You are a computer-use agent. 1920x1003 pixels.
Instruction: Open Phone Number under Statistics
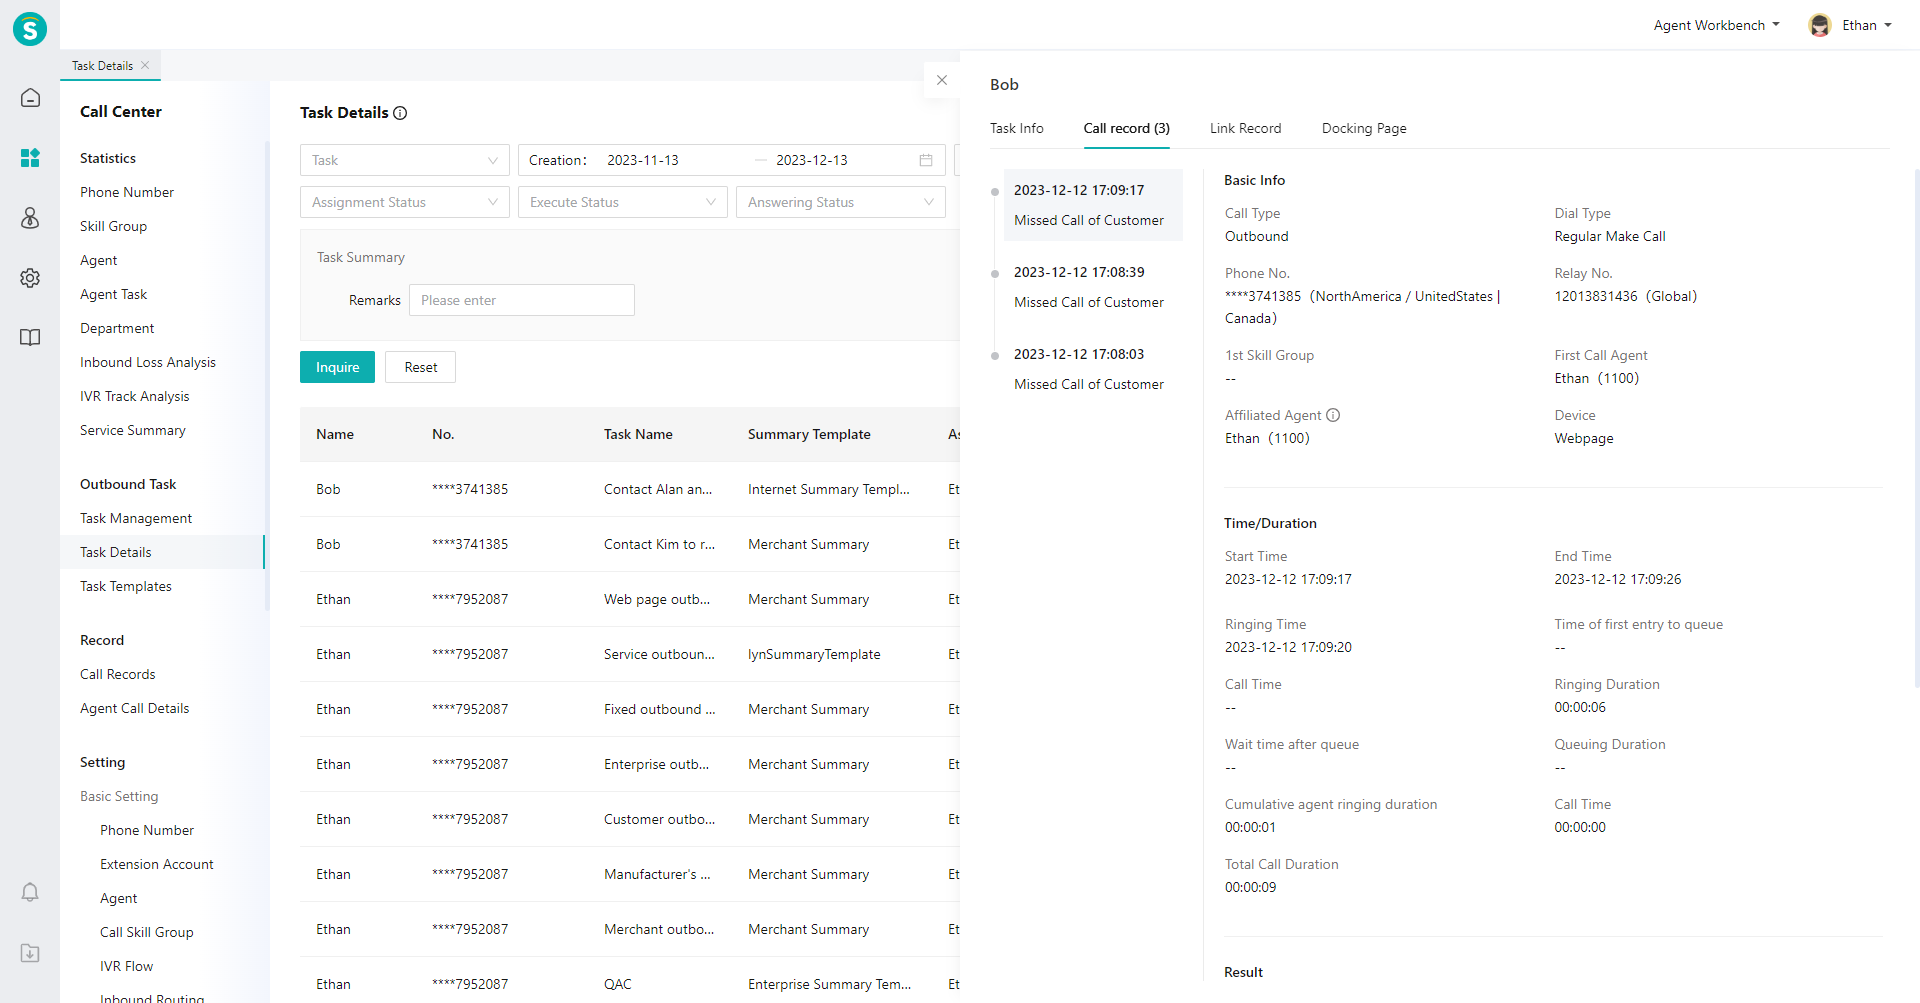[127, 192]
